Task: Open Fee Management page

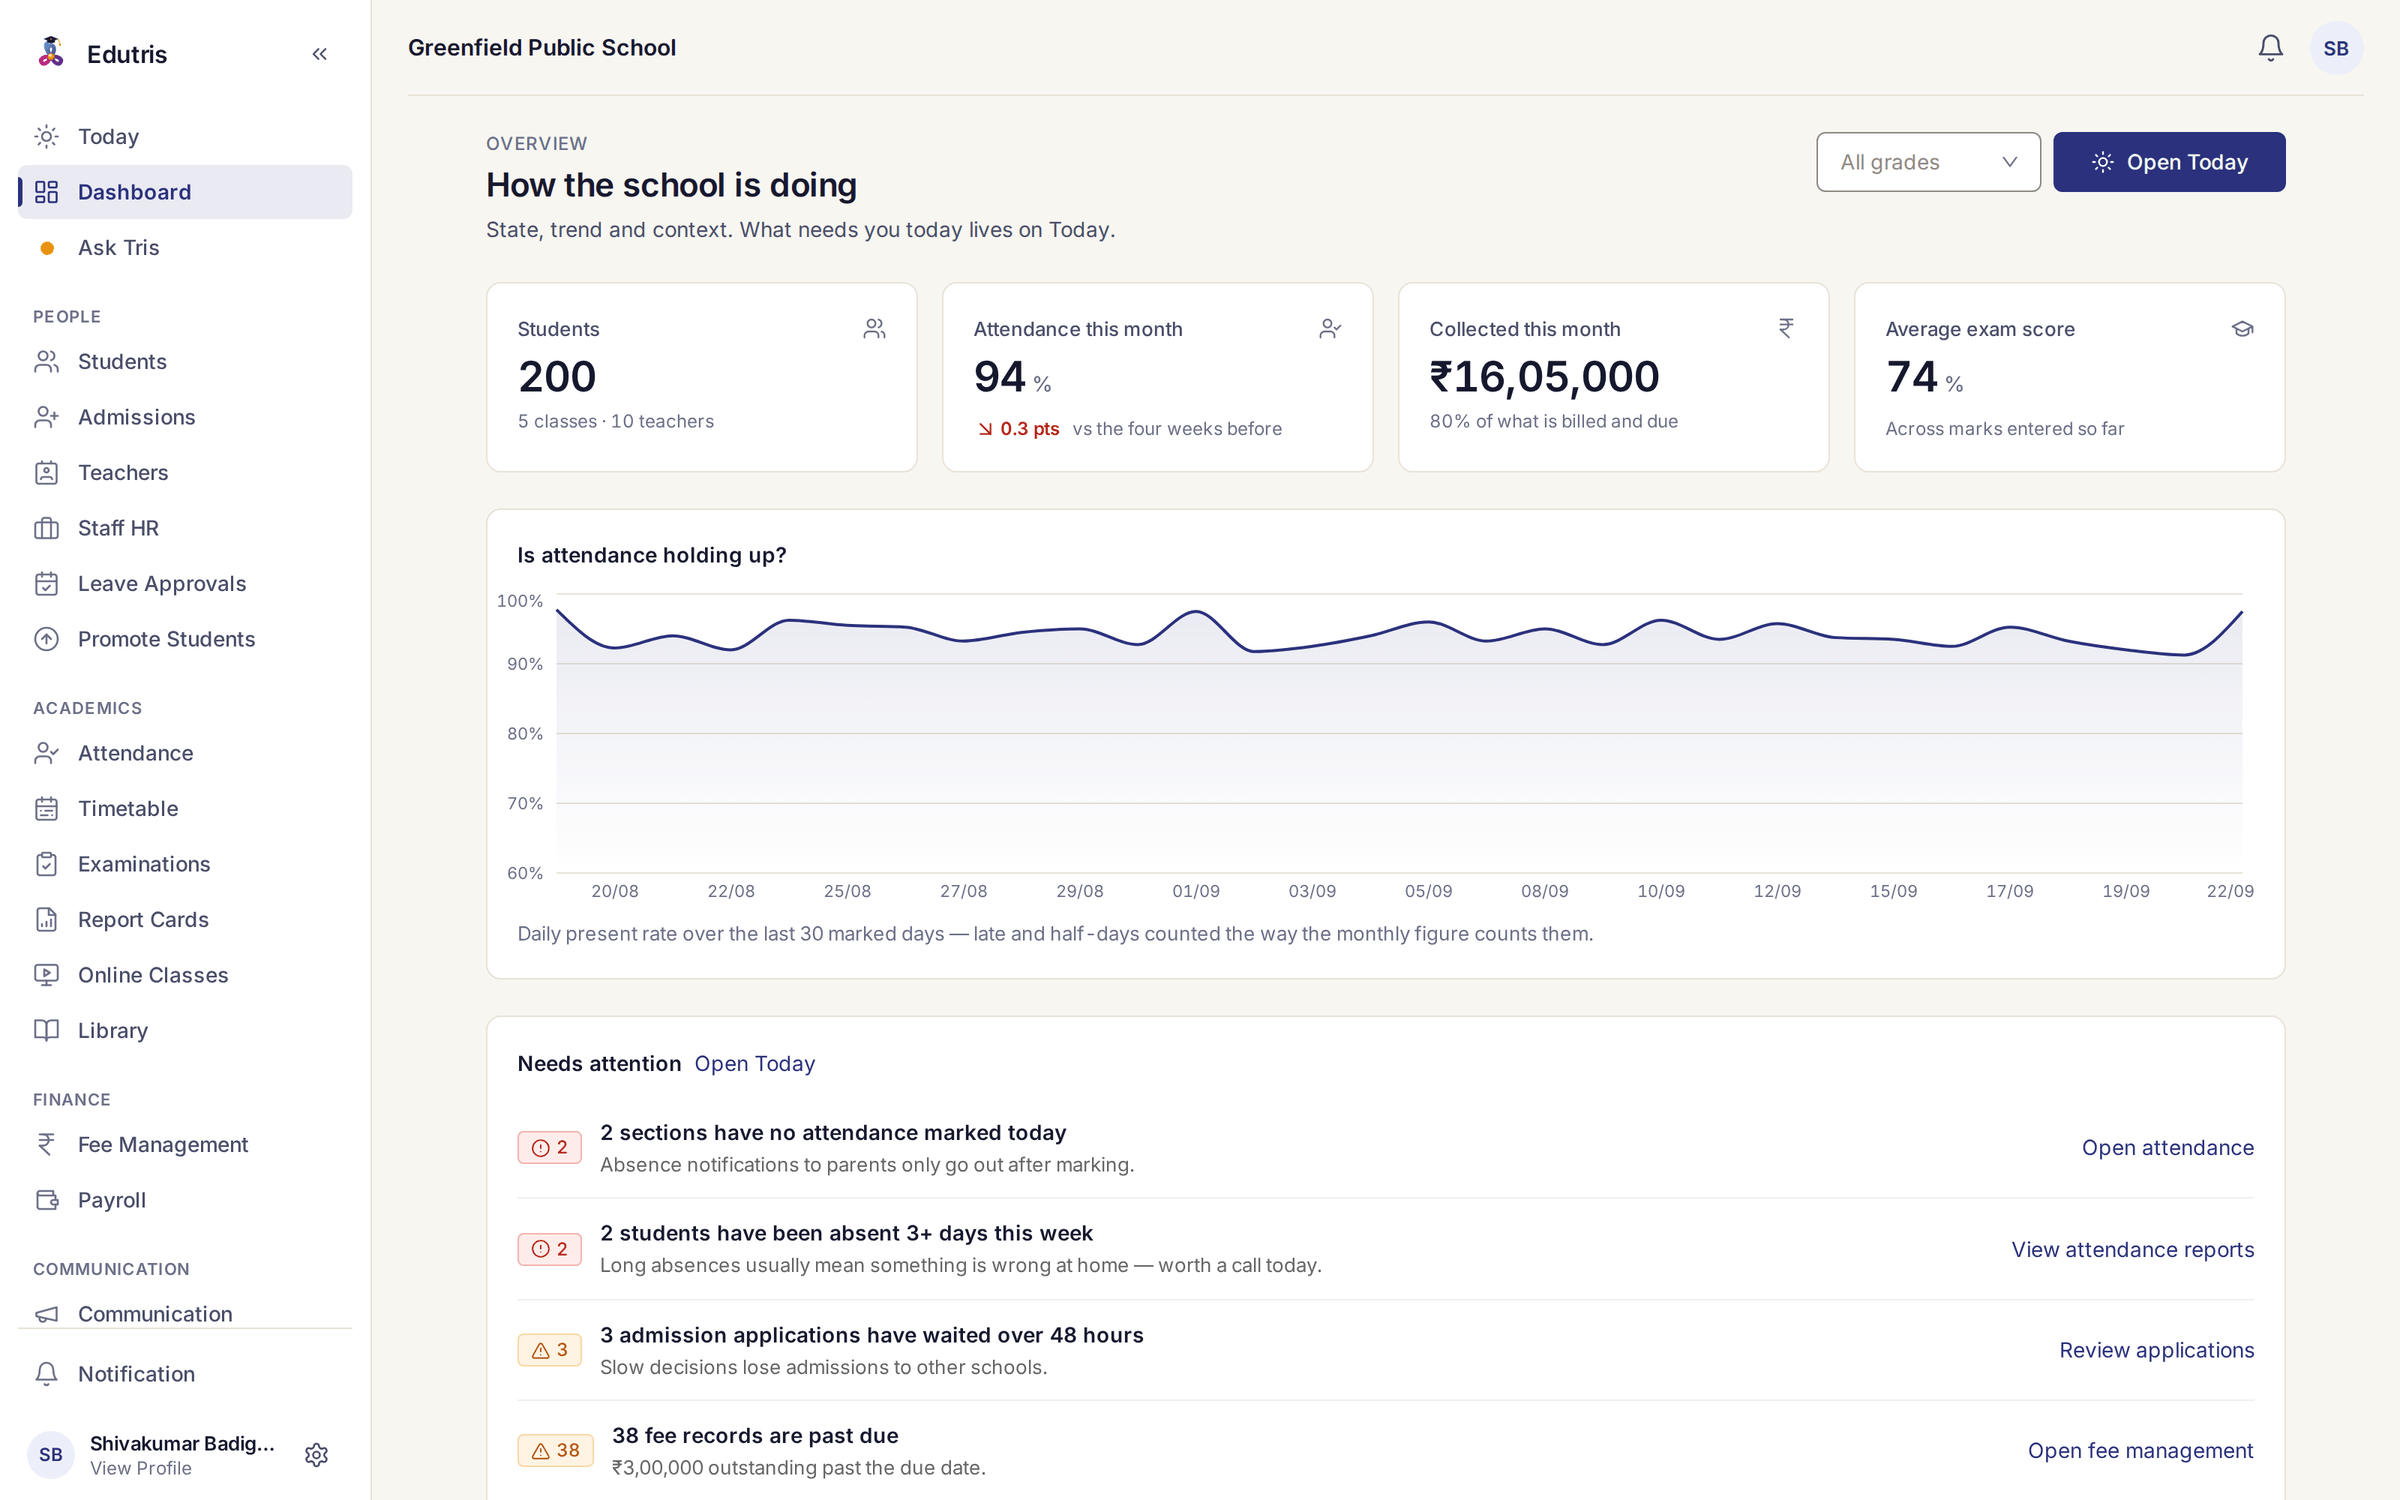Action: coord(185,1145)
